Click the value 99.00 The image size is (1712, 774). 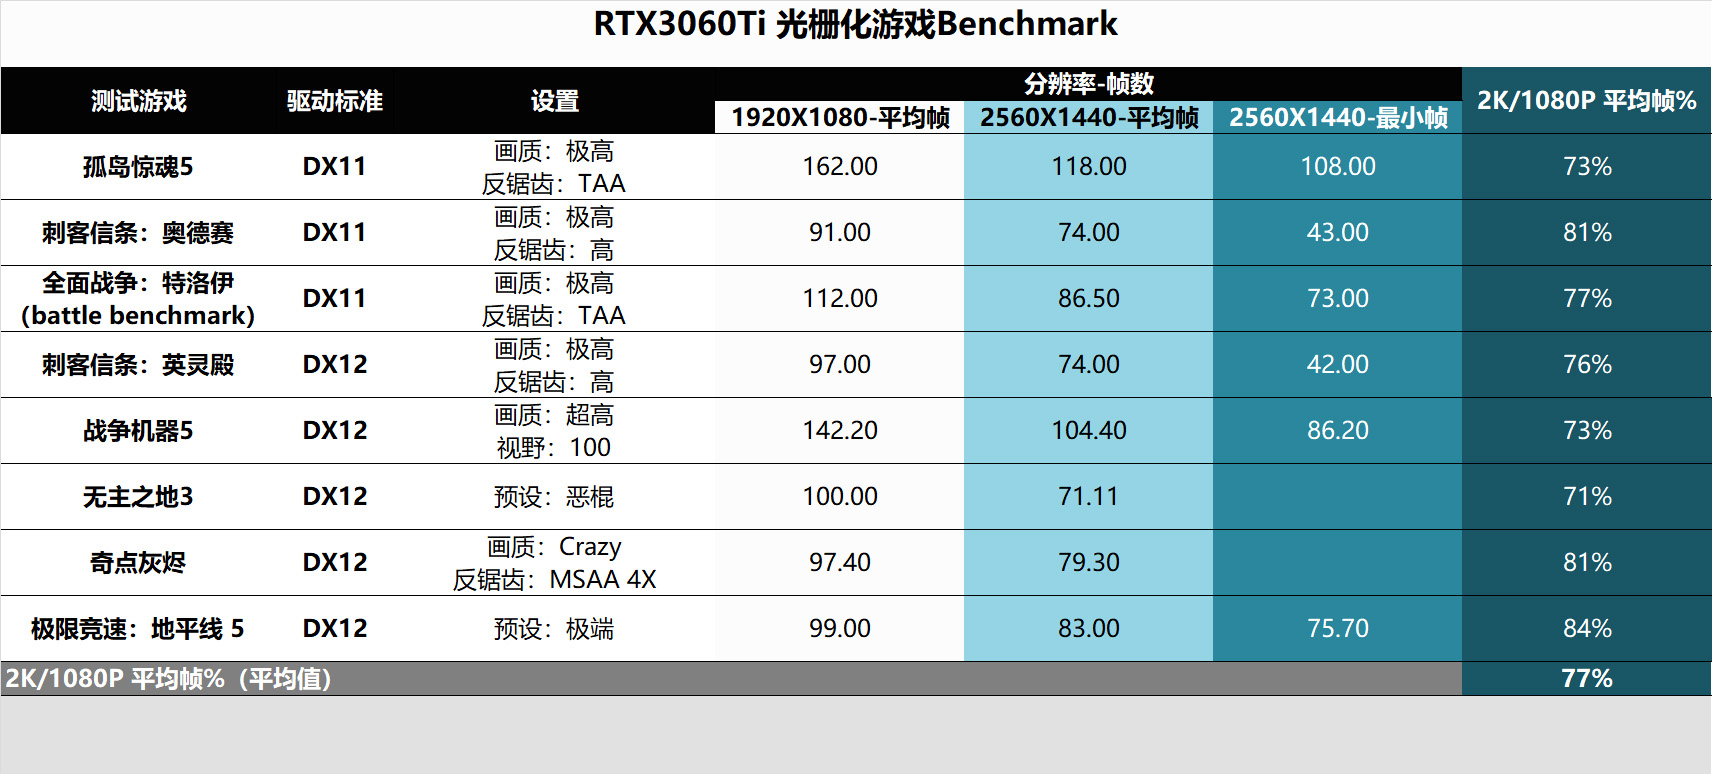840,629
